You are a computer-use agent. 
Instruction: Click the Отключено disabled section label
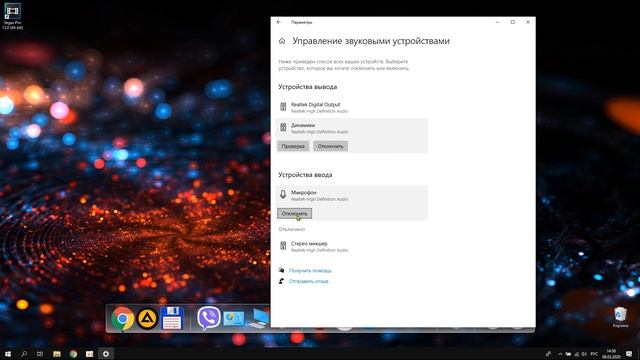pyautogui.click(x=291, y=229)
